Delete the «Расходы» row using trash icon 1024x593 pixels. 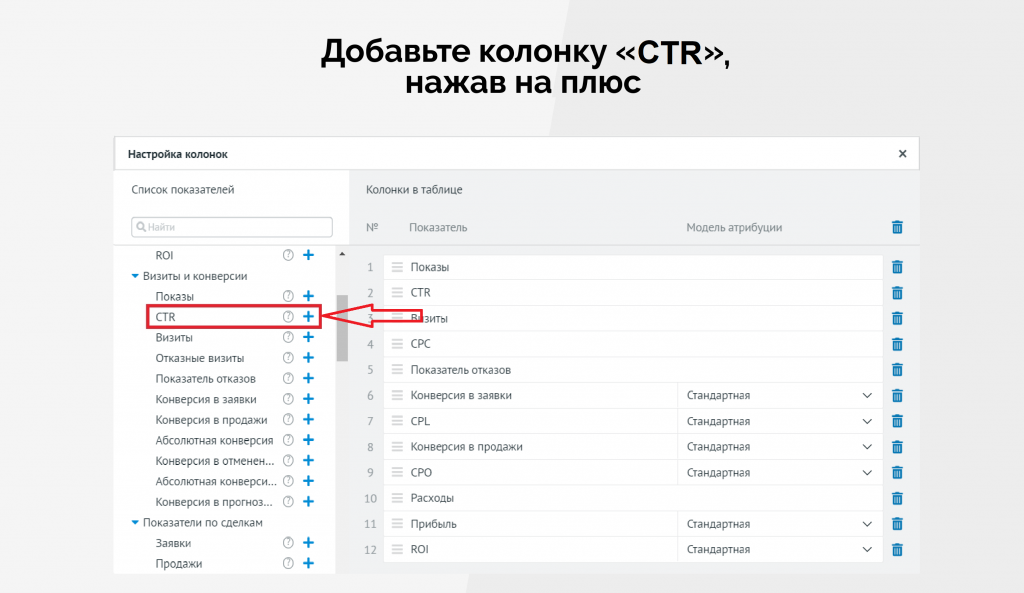click(x=897, y=497)
